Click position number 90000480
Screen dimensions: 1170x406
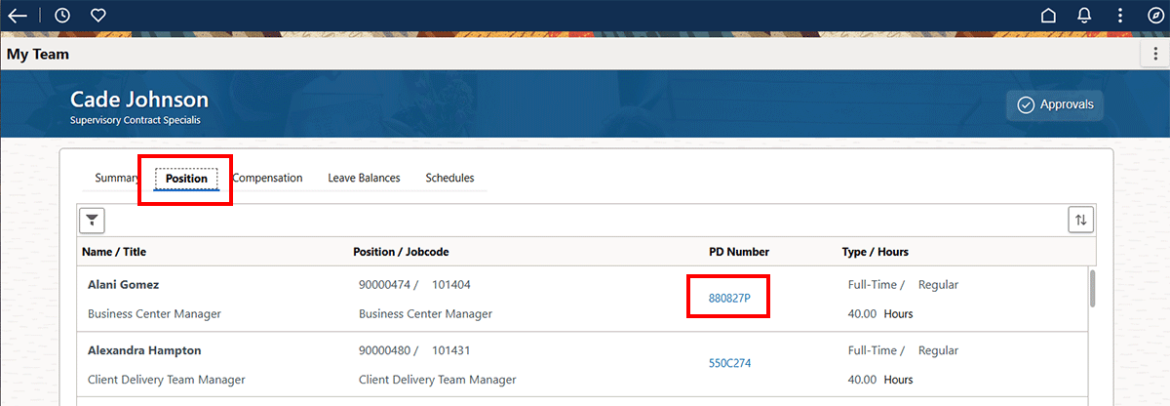point(385,351)
